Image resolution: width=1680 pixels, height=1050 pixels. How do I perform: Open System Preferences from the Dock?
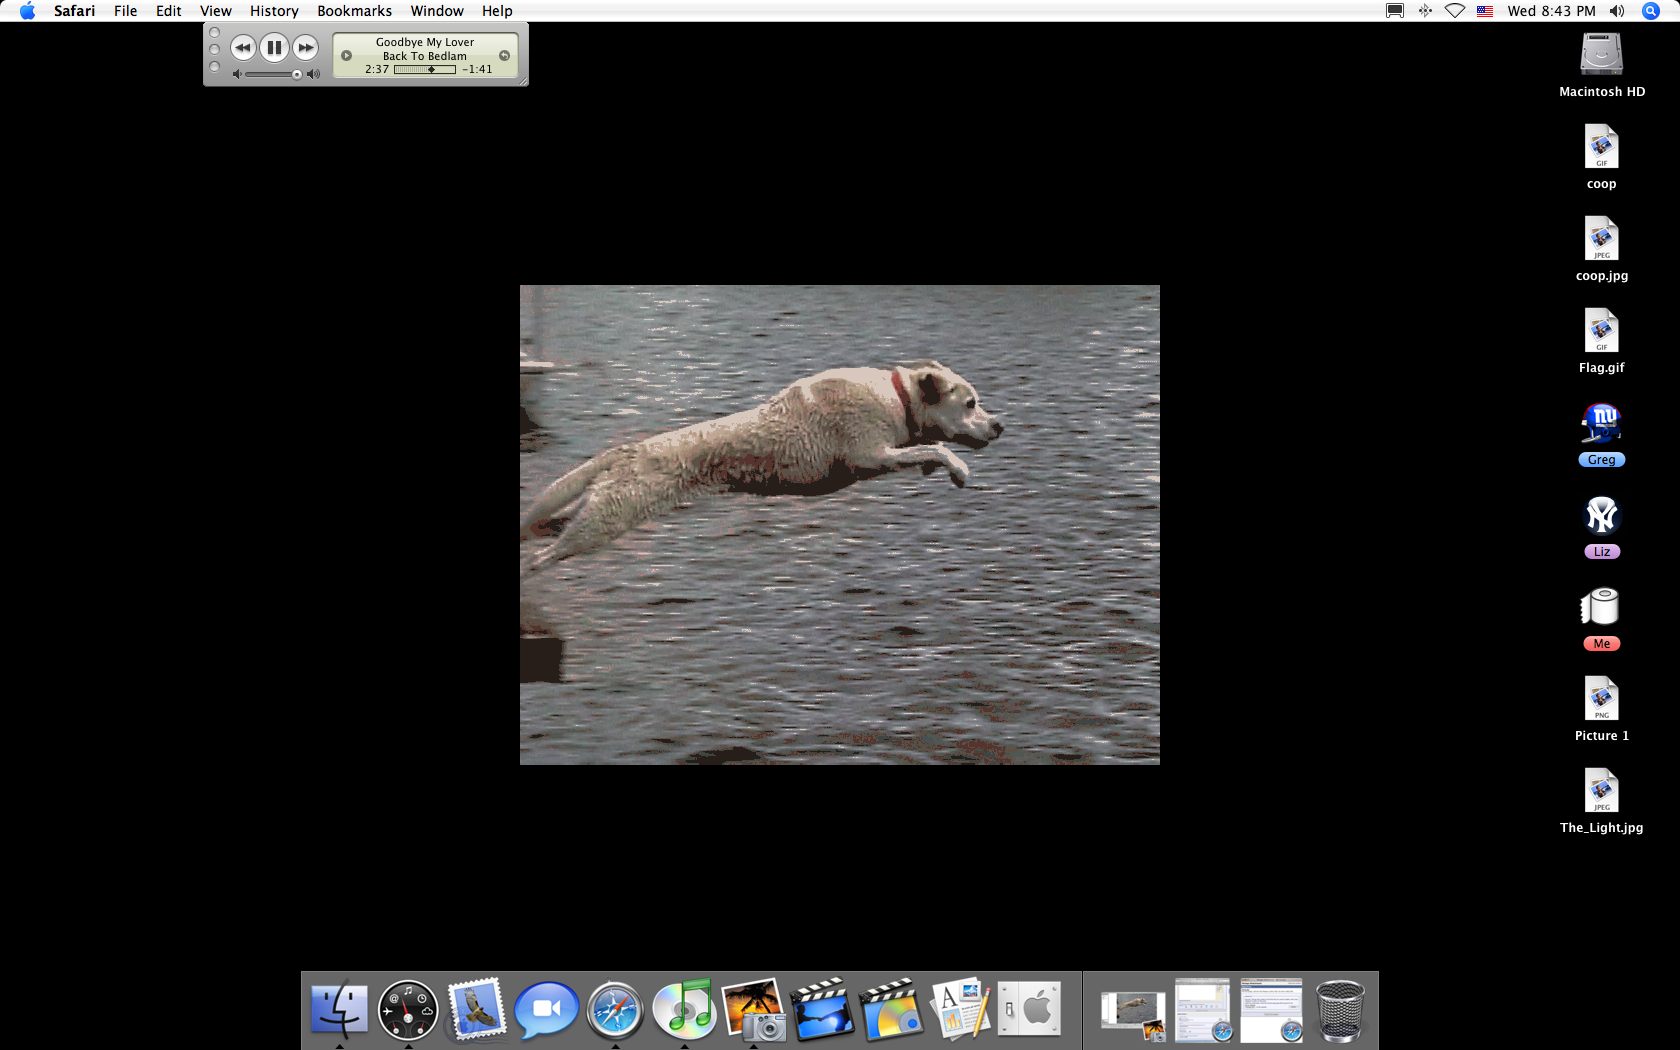(x=1029, y=1009)
